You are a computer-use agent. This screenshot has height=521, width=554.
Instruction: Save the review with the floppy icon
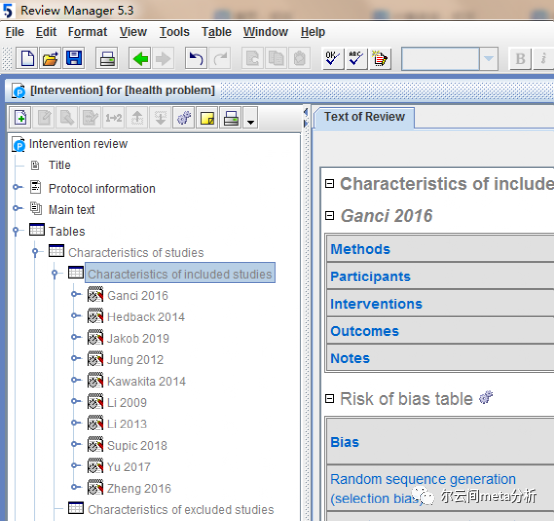point(74,59)
